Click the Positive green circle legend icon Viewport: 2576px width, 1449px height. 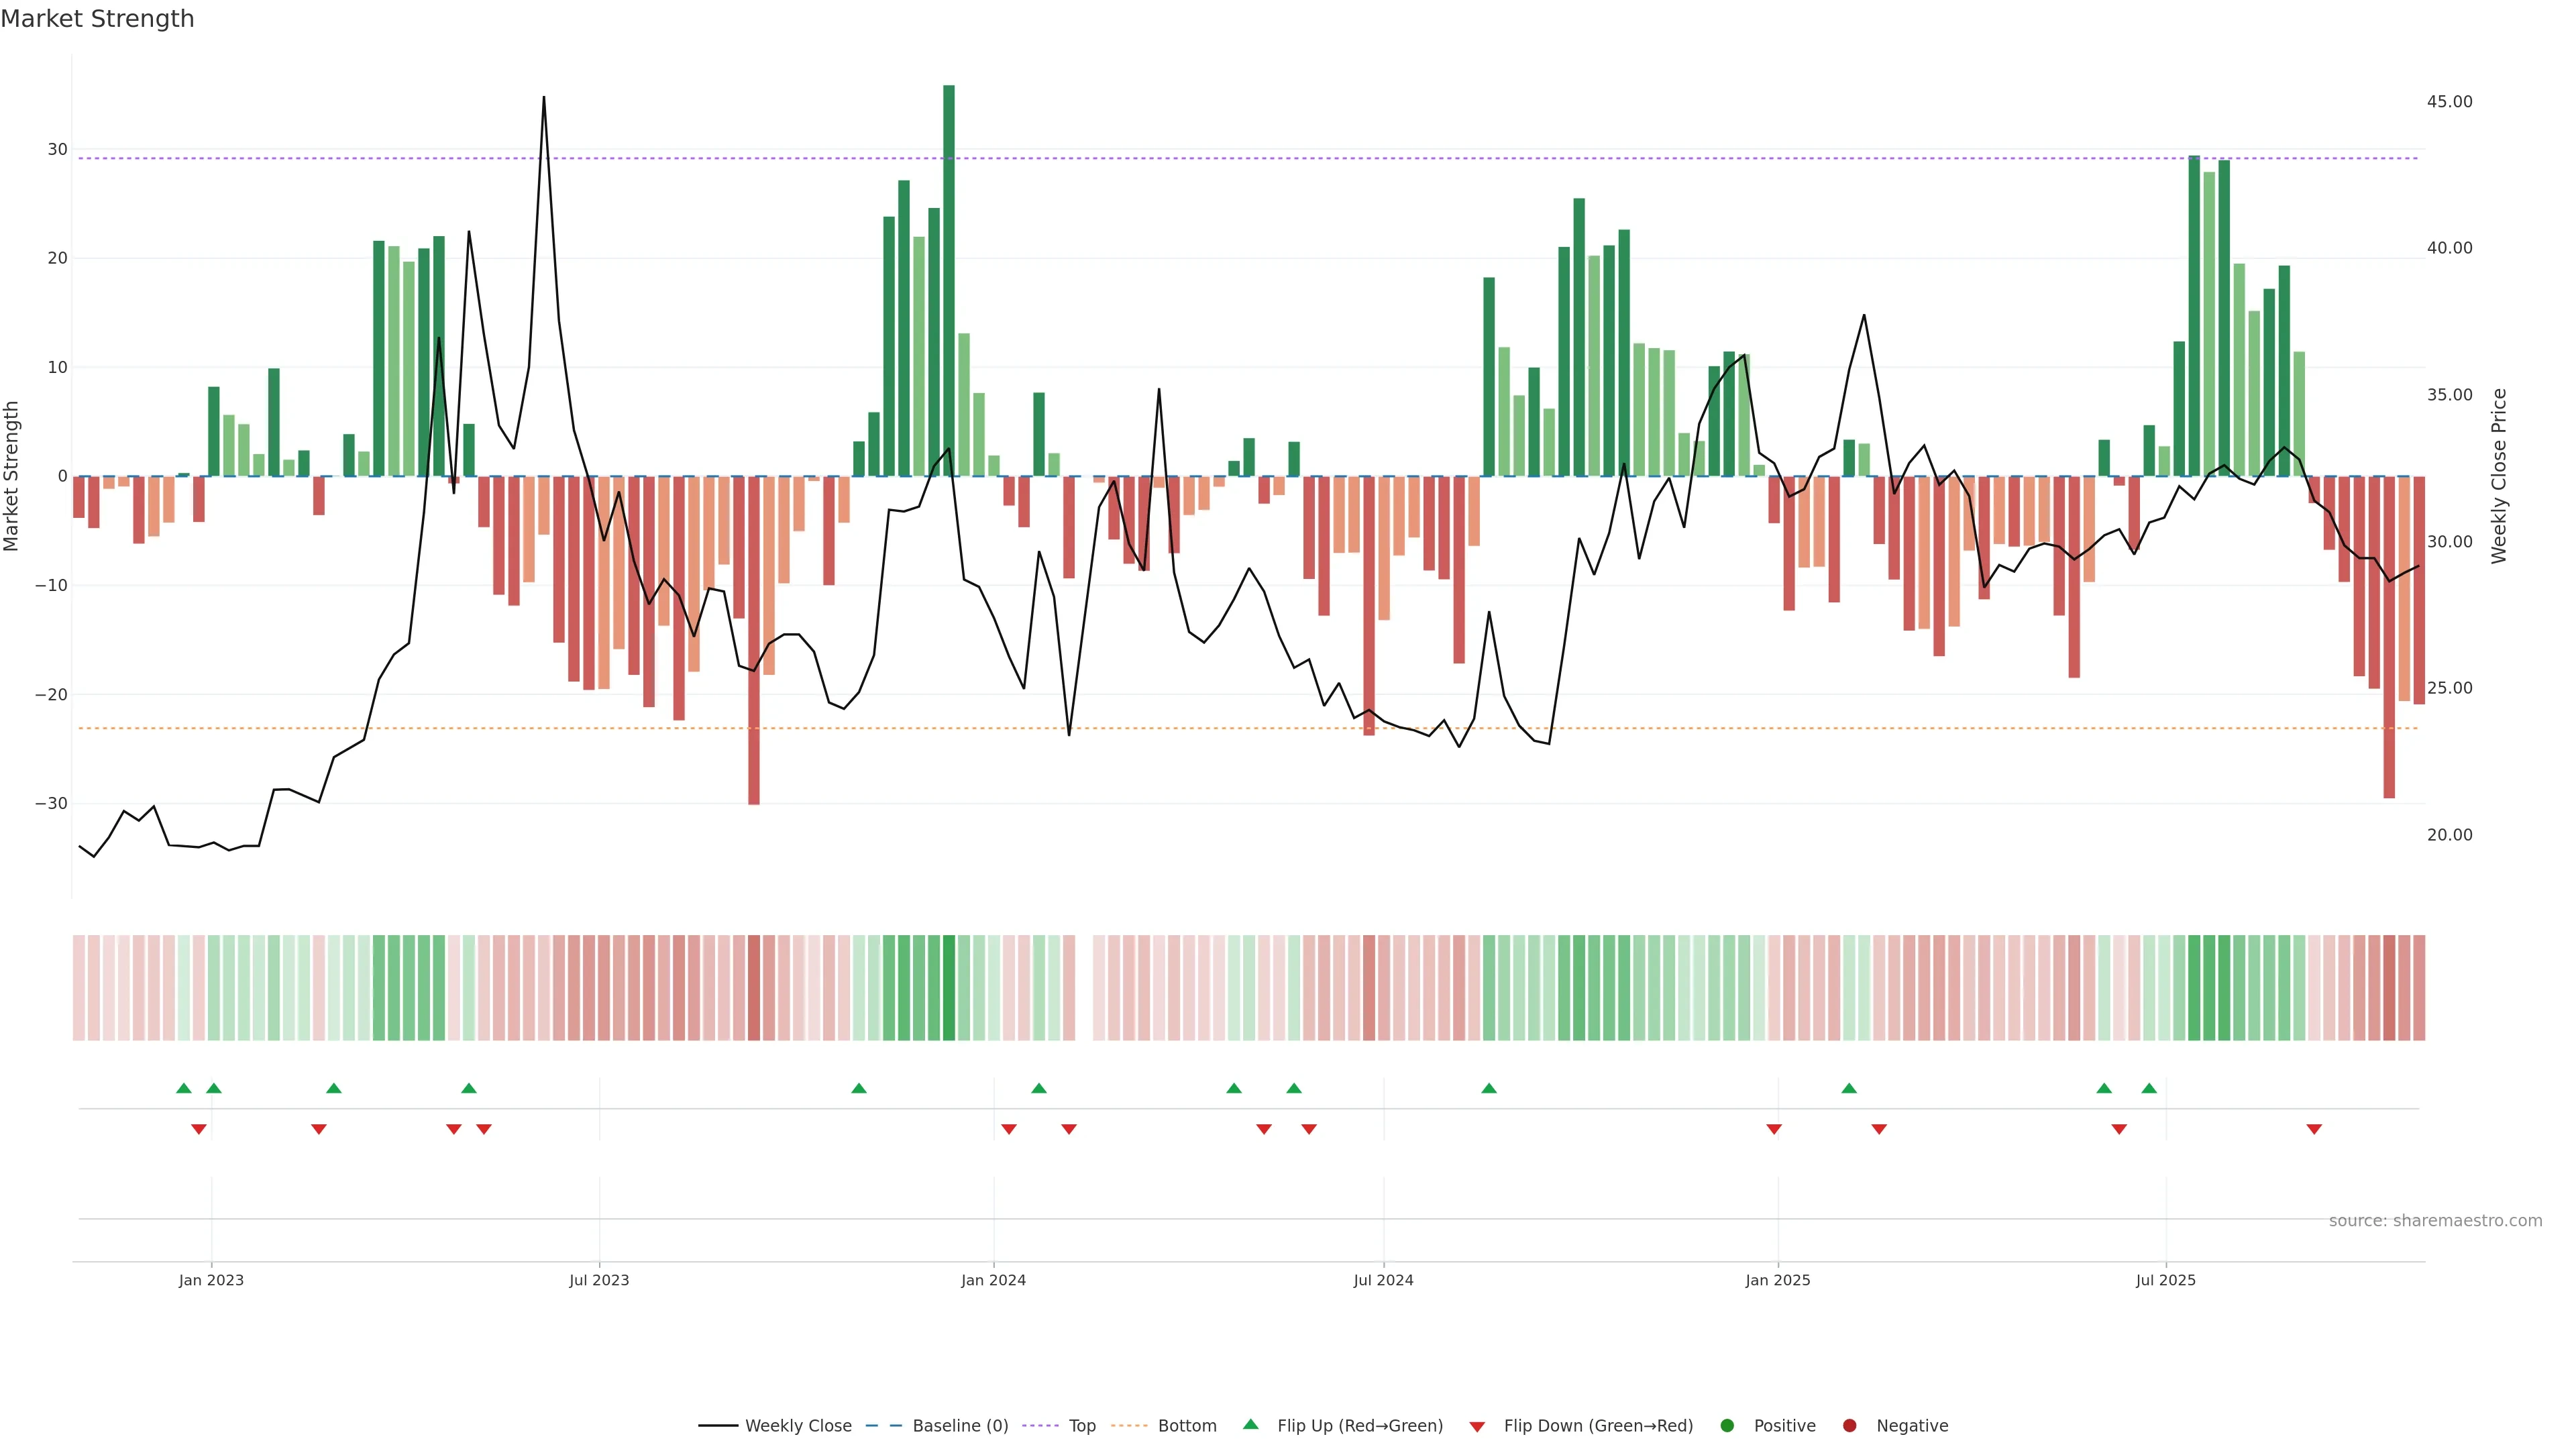[1727, 1426]
